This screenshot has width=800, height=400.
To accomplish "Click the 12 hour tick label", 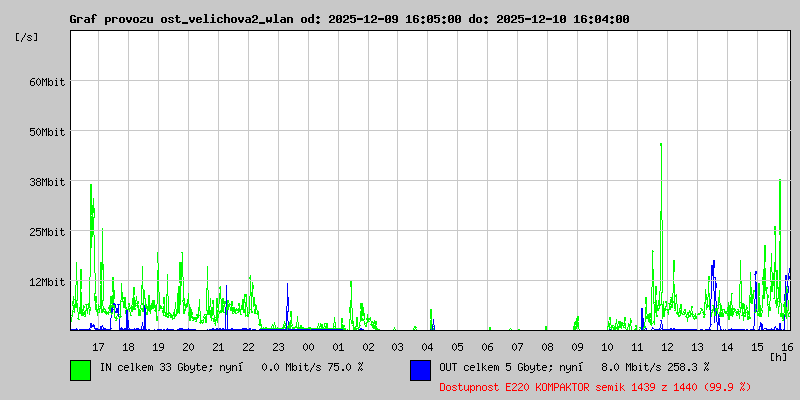I will coord(667,347).
